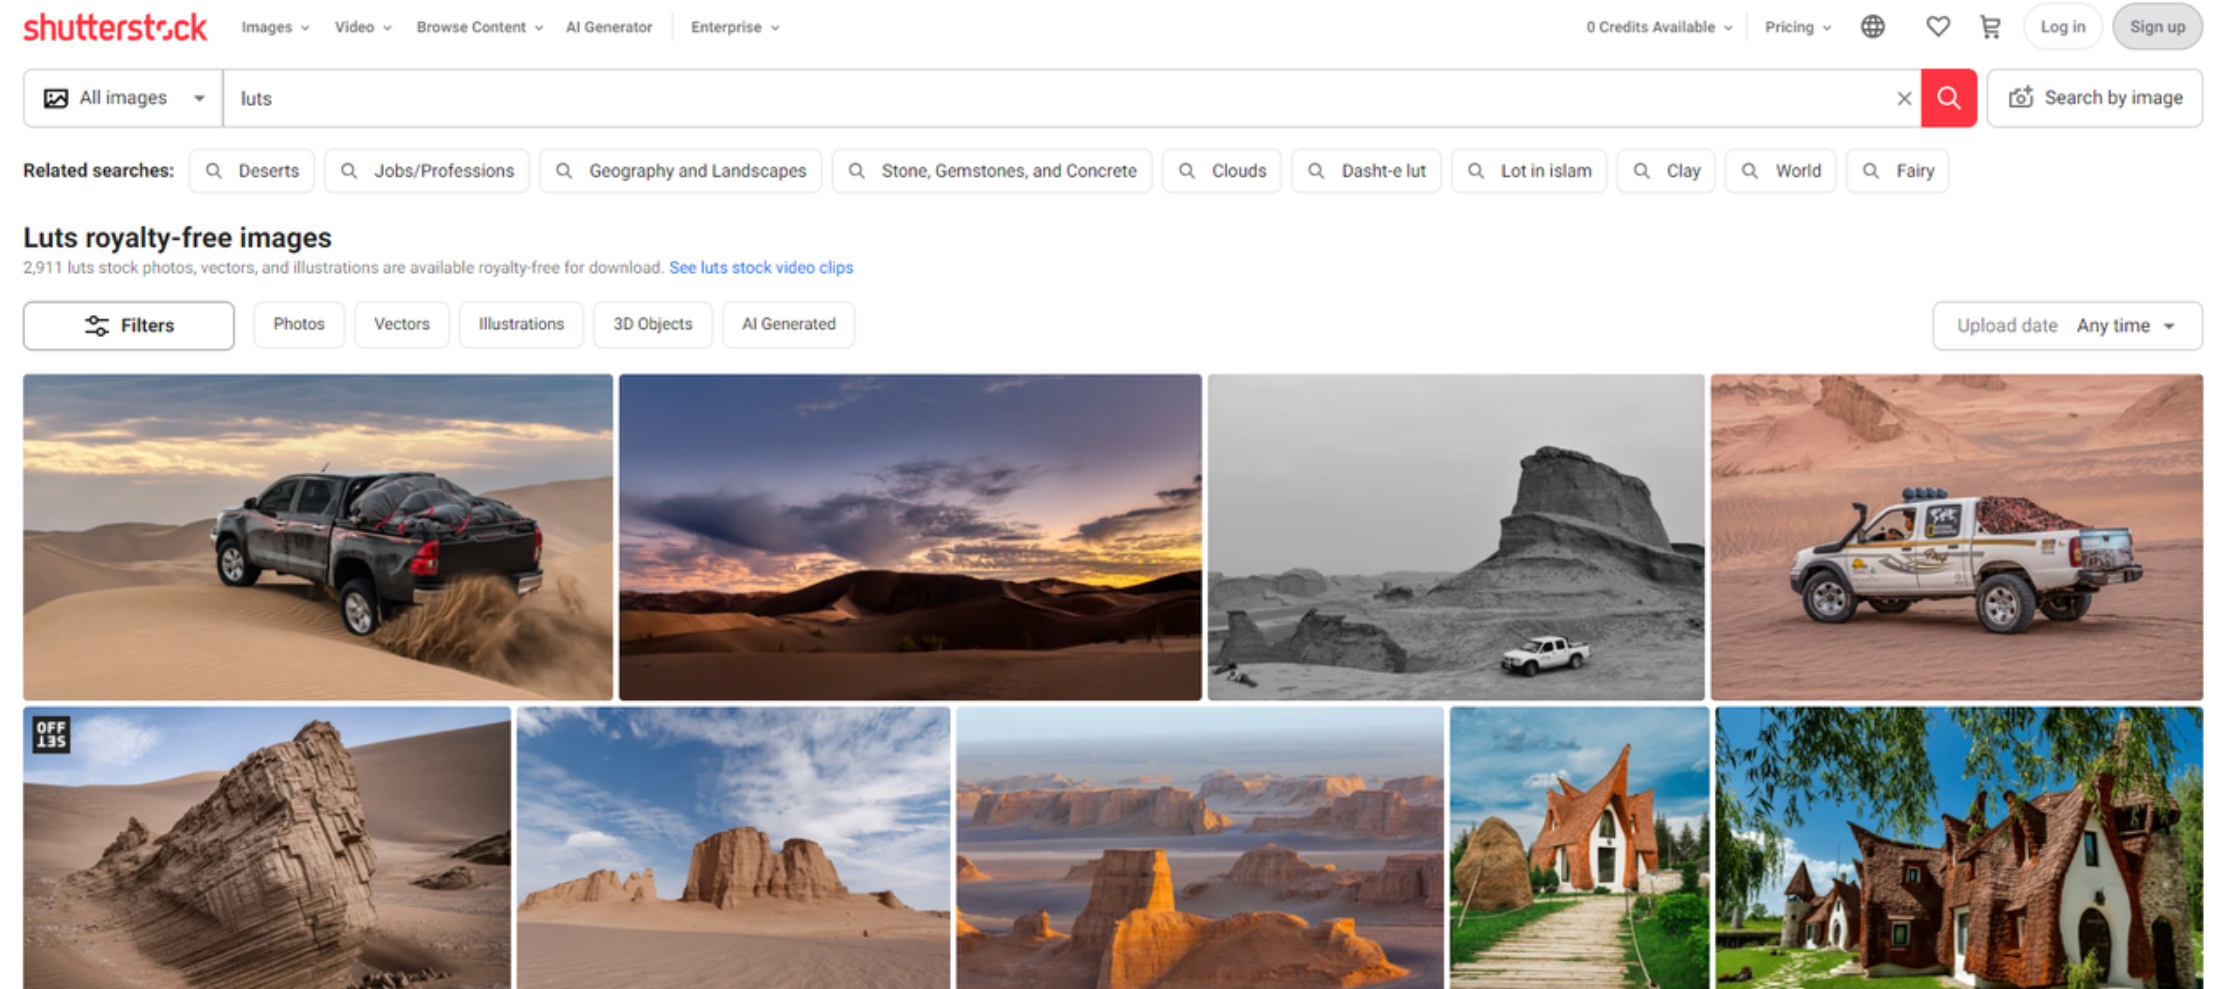This screenshot has width=2225, height=989.
Task: Open the shopping cart
Action: [x=1989, y=27]
